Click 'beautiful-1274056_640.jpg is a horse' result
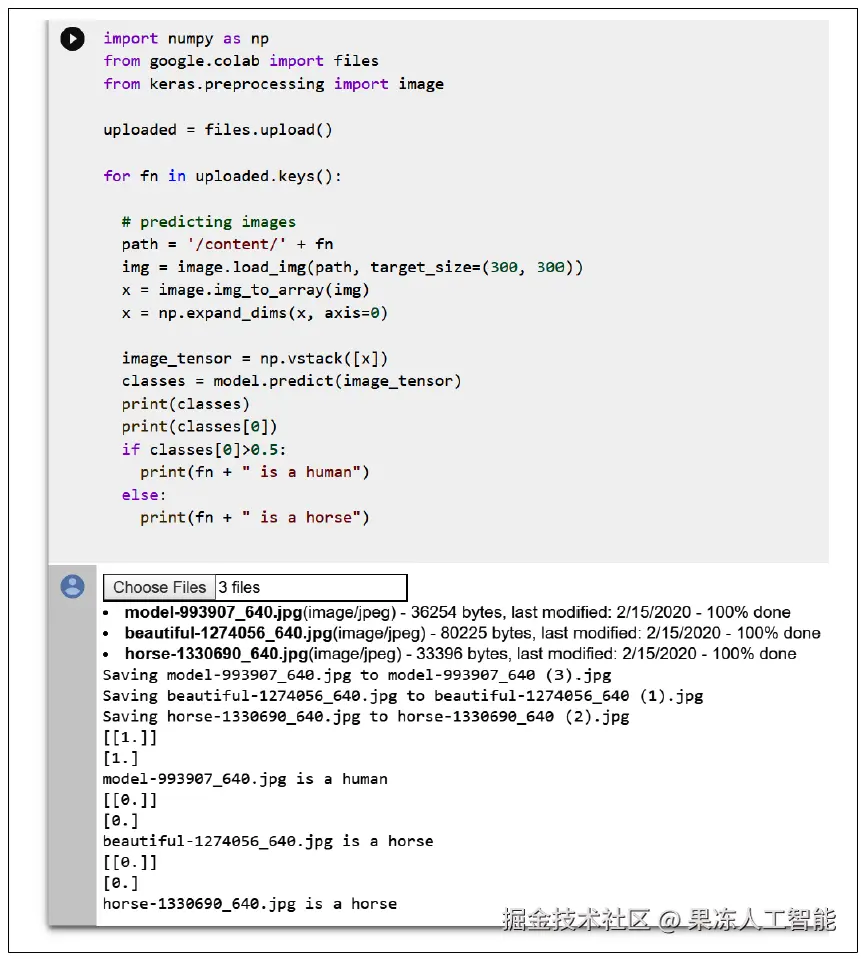Viewport: 862px width, 959px height. (268, 842)
